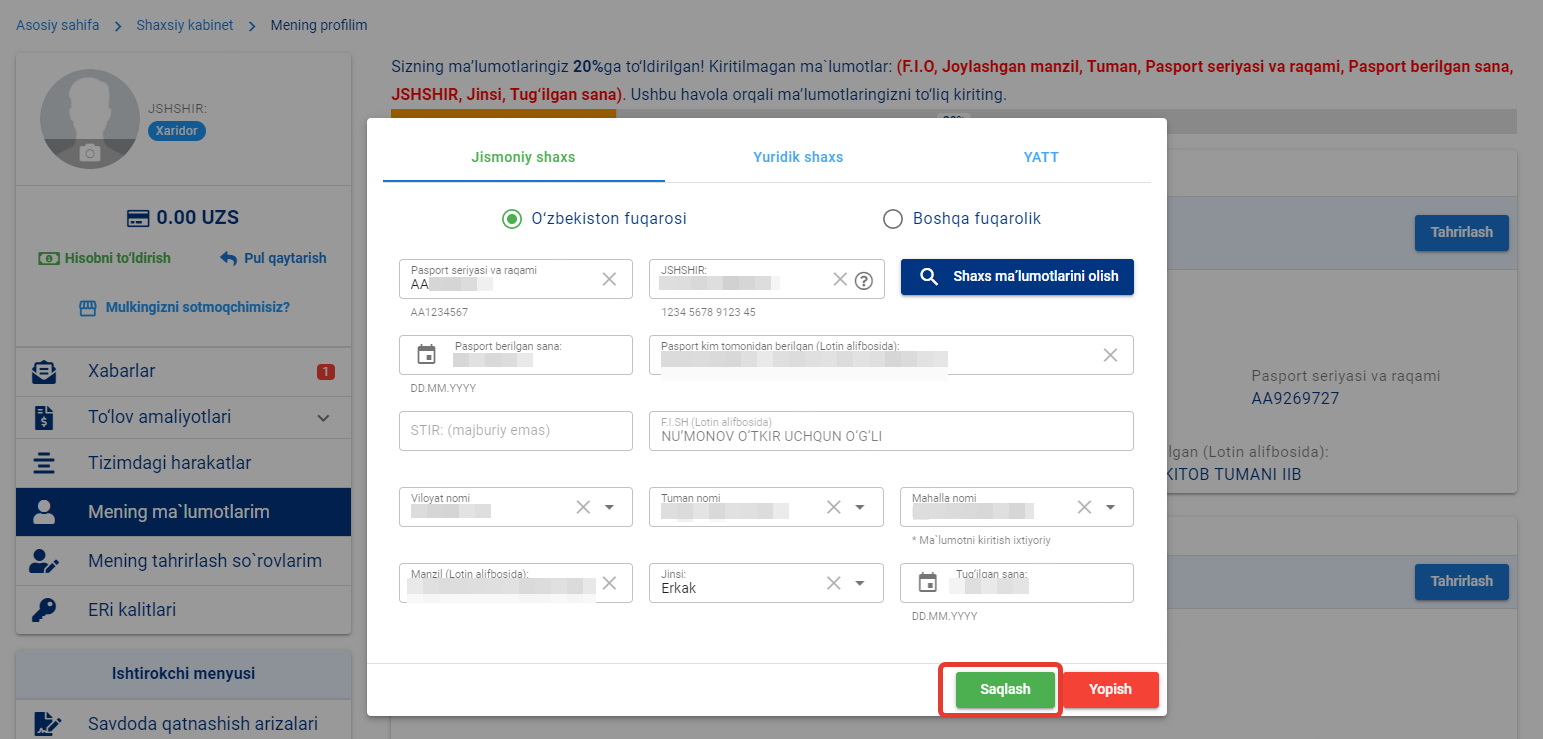
Task: Expand the Mahalla nomi dropdown
Action: coord(1110,507)
